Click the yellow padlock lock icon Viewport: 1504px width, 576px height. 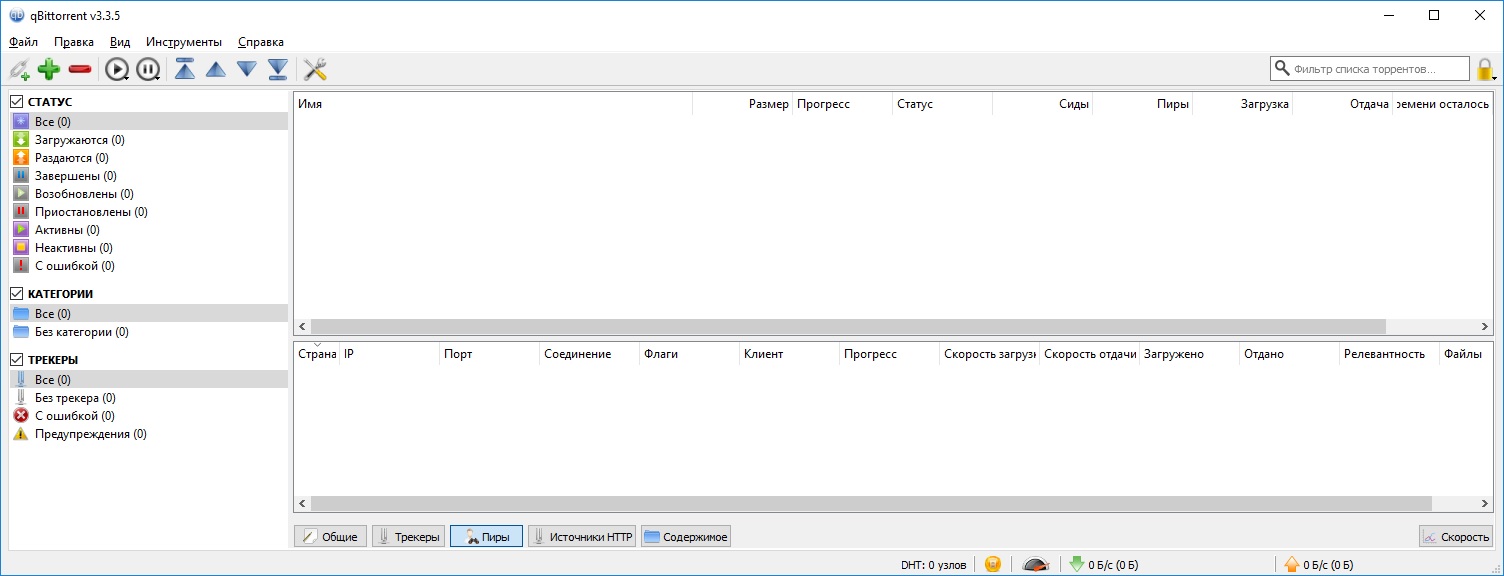1485,69
